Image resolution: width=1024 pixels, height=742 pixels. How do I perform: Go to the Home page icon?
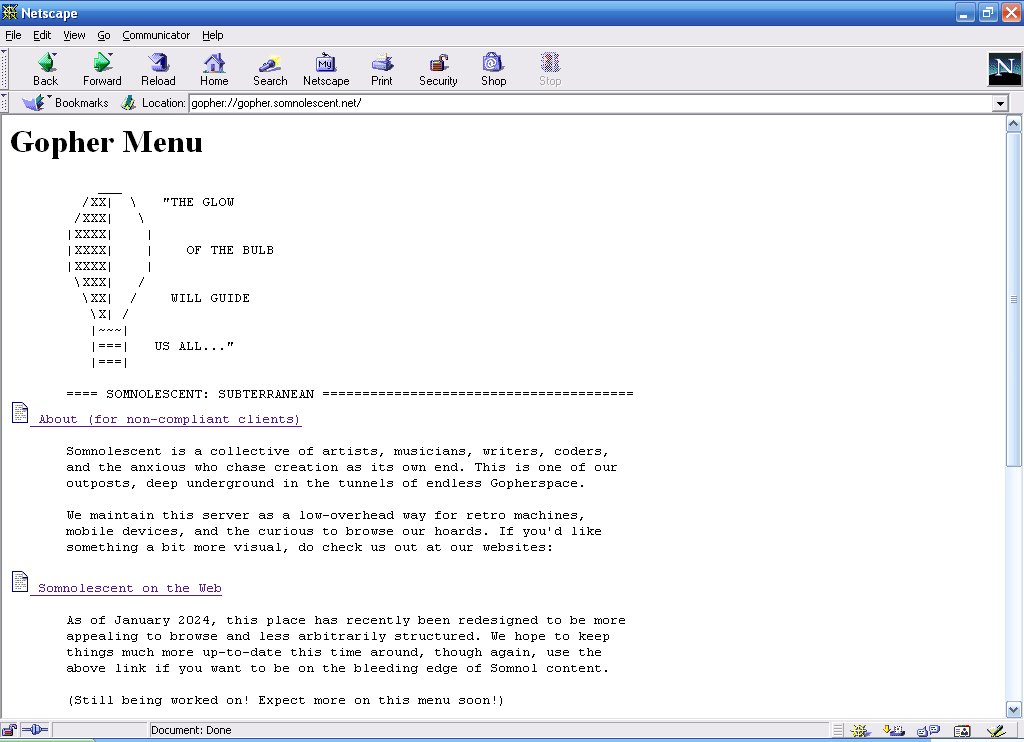214,69
